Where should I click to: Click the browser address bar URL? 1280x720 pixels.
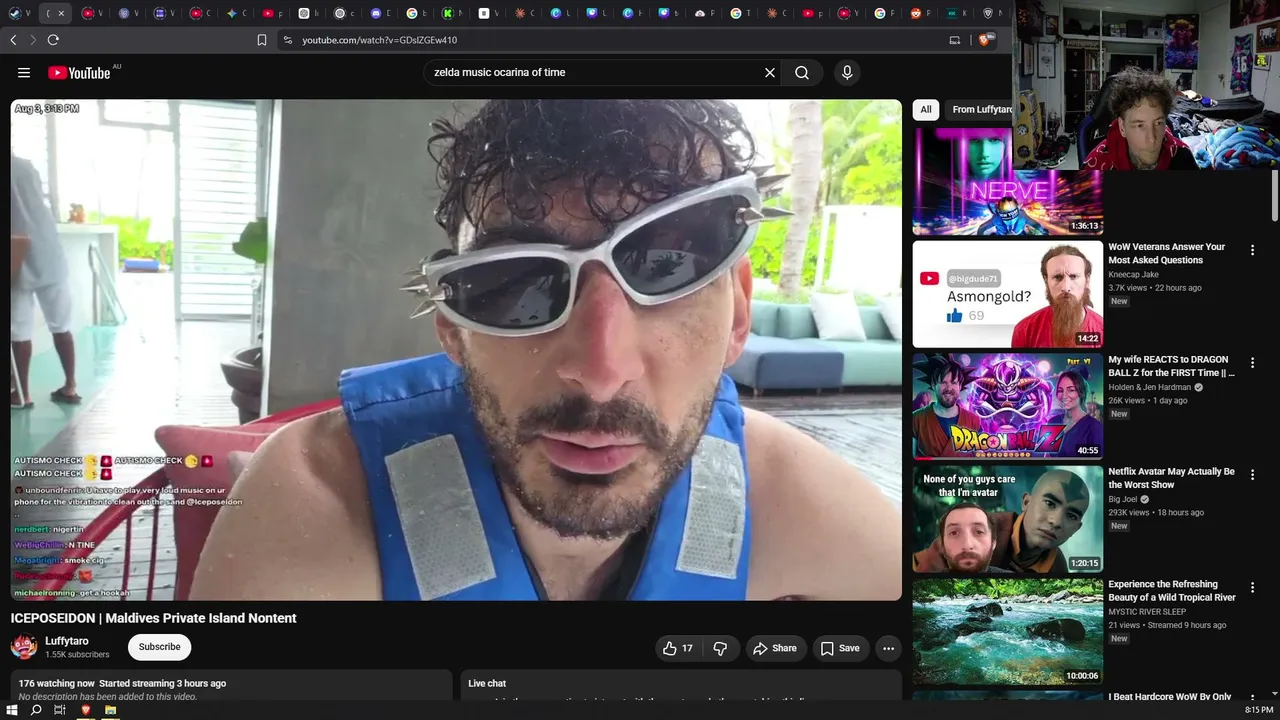click(380, 40)
